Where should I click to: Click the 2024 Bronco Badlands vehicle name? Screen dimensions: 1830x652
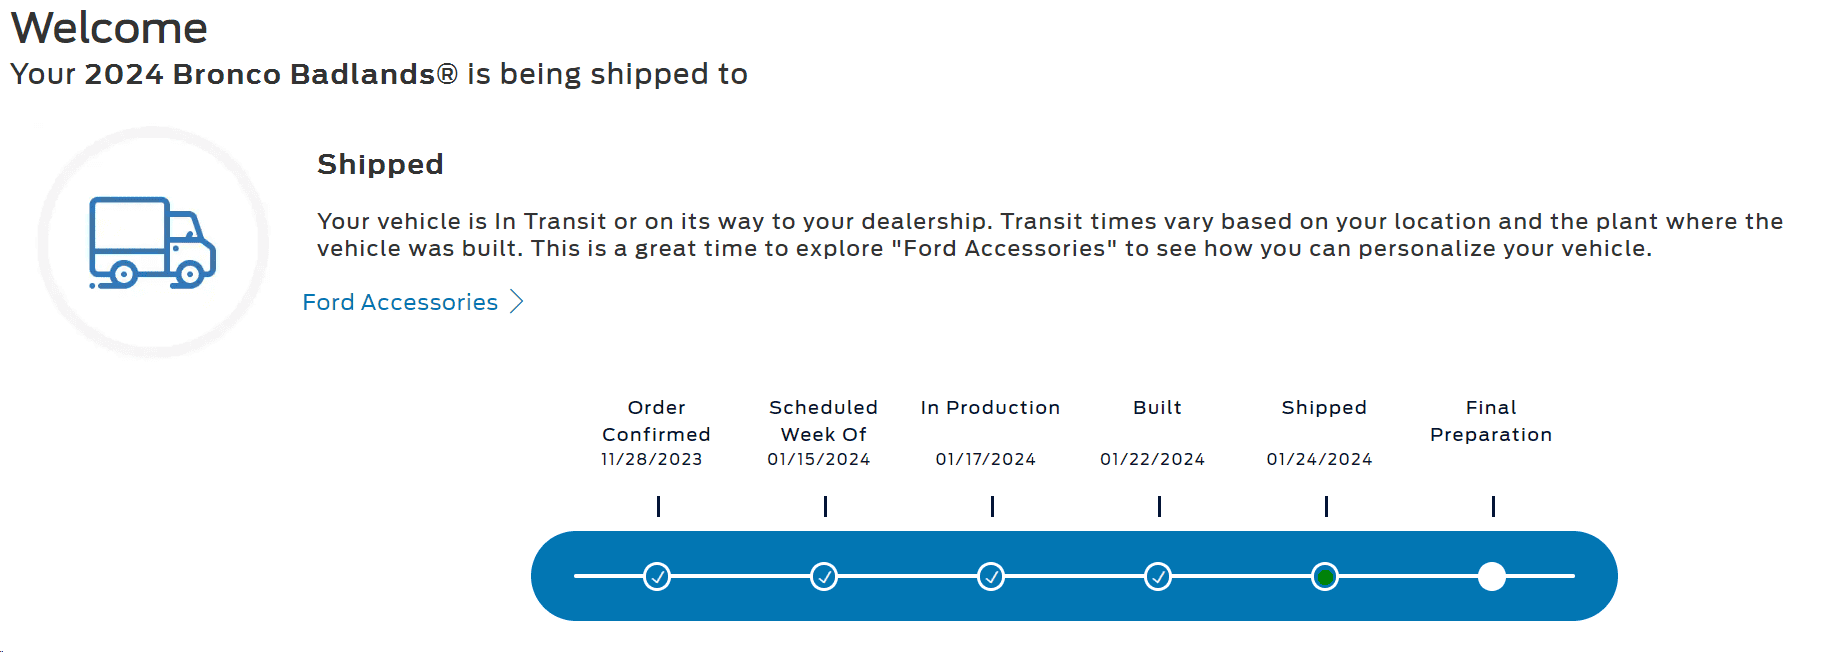click(x=271, y=74)
